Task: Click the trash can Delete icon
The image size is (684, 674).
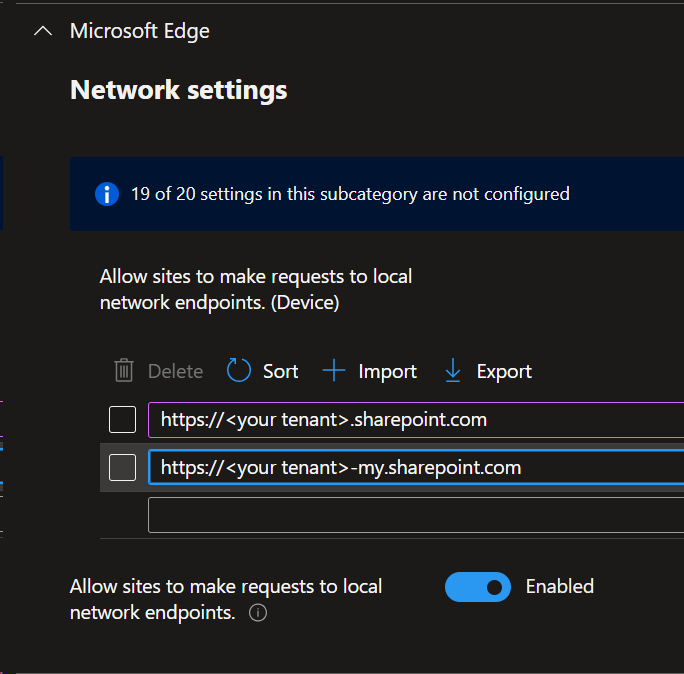Action: (x=124, y=371)
